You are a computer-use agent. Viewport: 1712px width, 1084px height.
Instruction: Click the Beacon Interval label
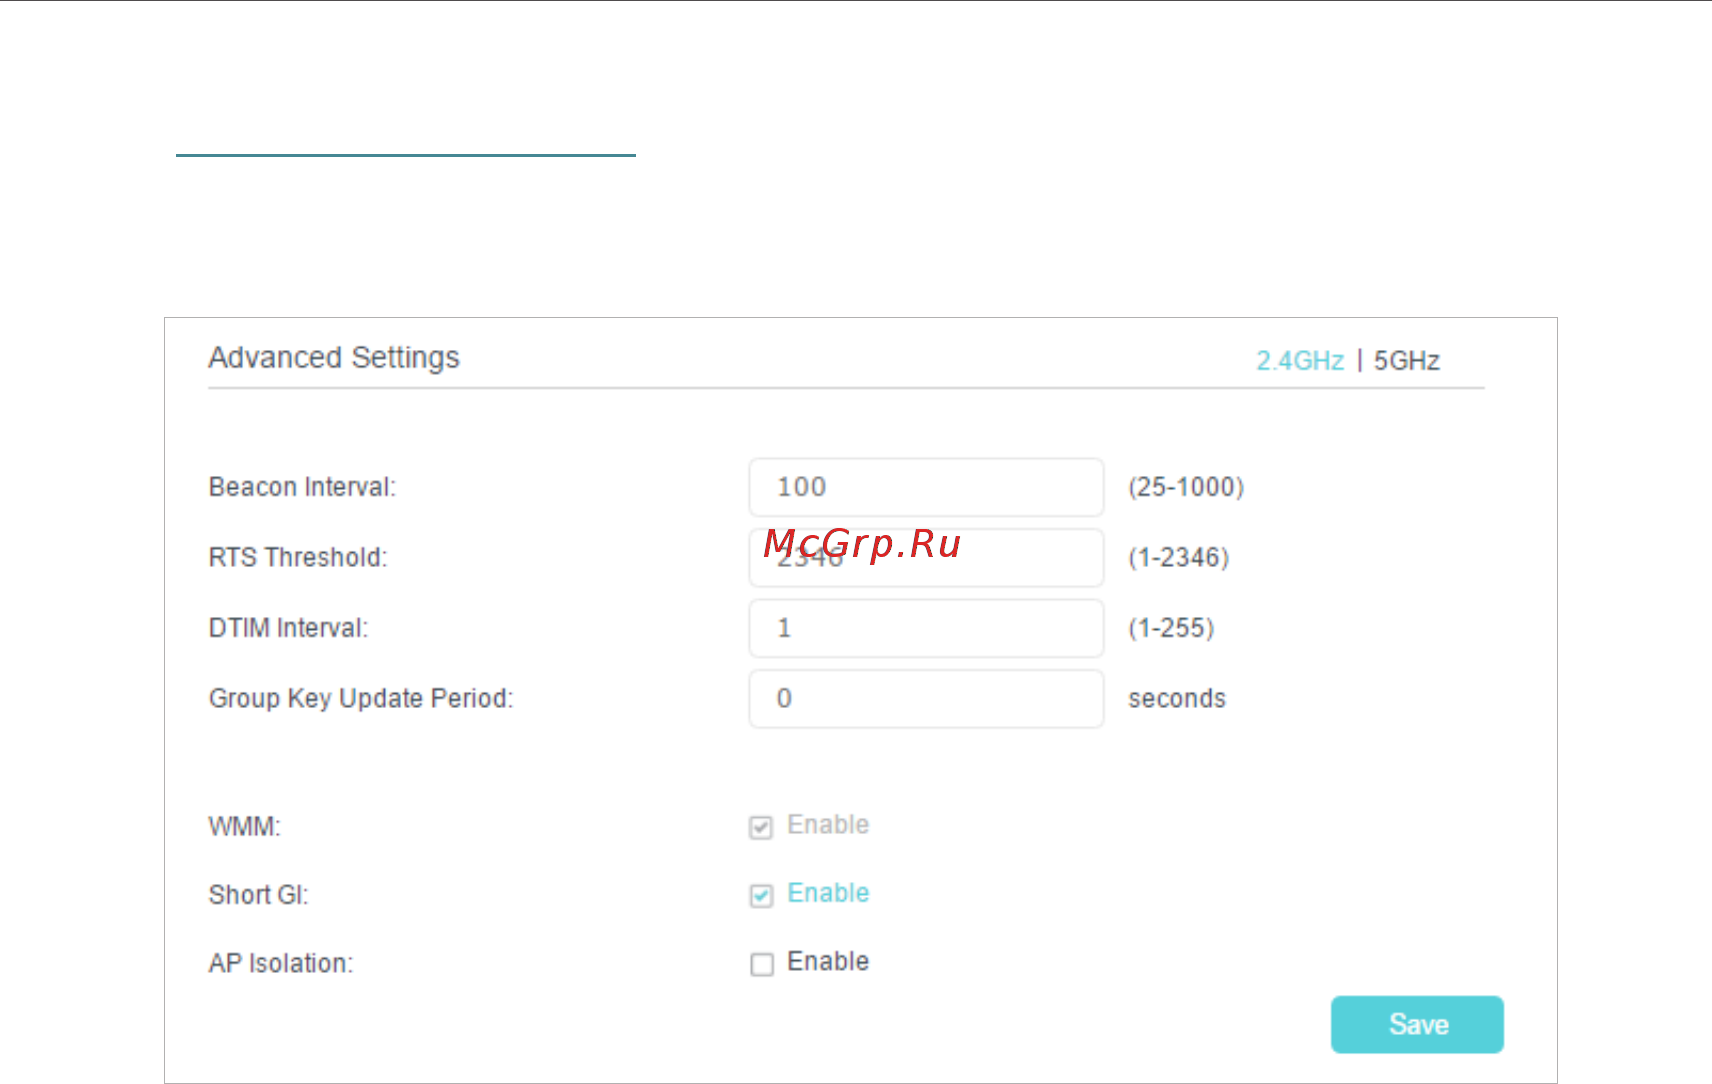tap(302, 487)
